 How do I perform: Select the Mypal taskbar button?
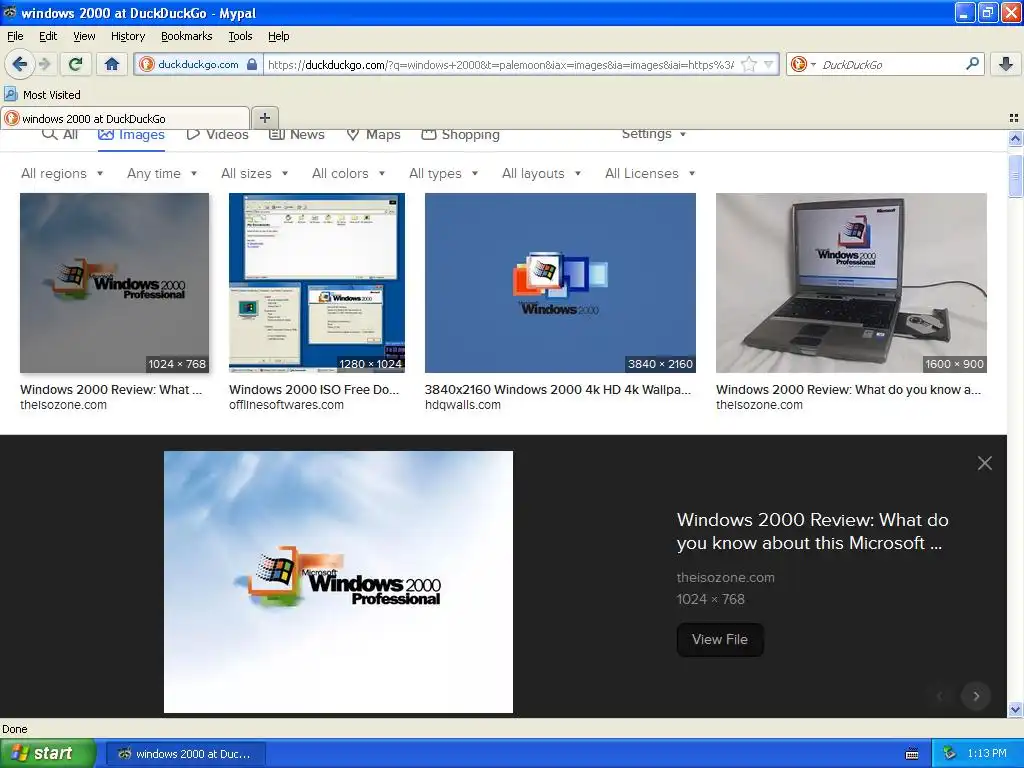point(185,754)
